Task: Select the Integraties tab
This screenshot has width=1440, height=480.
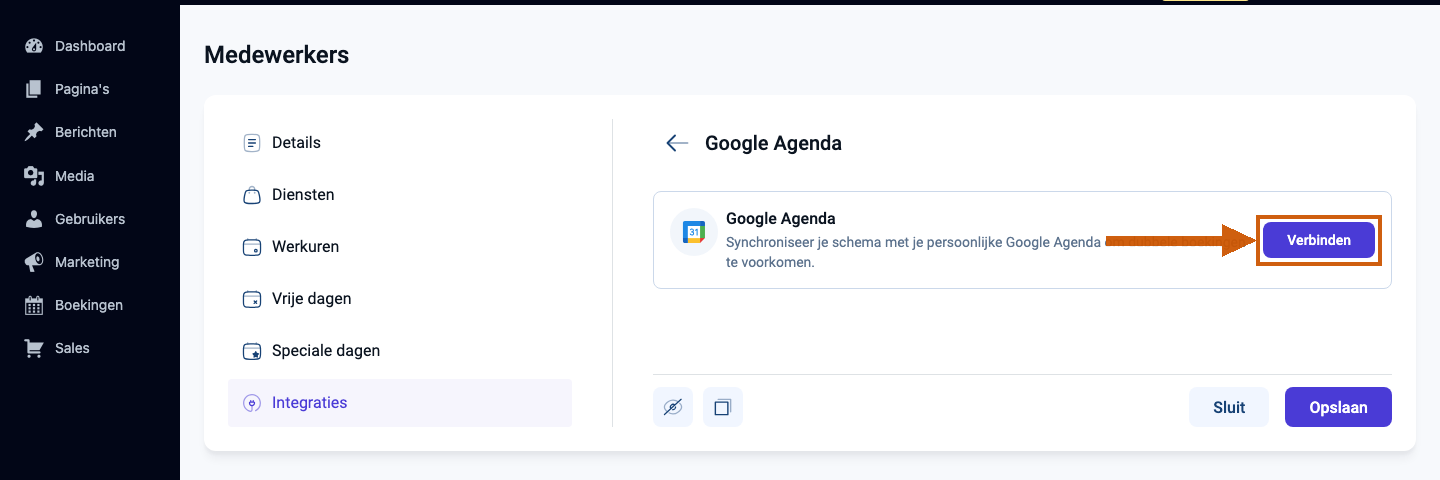Action: [400, 403]
